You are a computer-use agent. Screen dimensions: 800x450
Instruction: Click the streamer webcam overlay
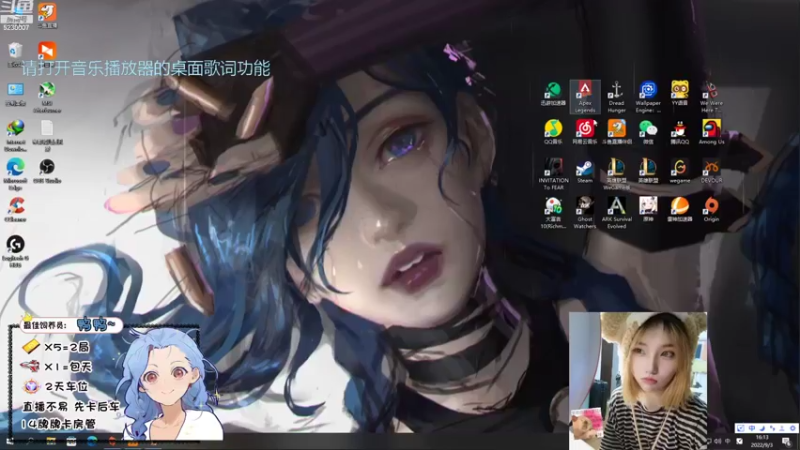tap(638, 381)
